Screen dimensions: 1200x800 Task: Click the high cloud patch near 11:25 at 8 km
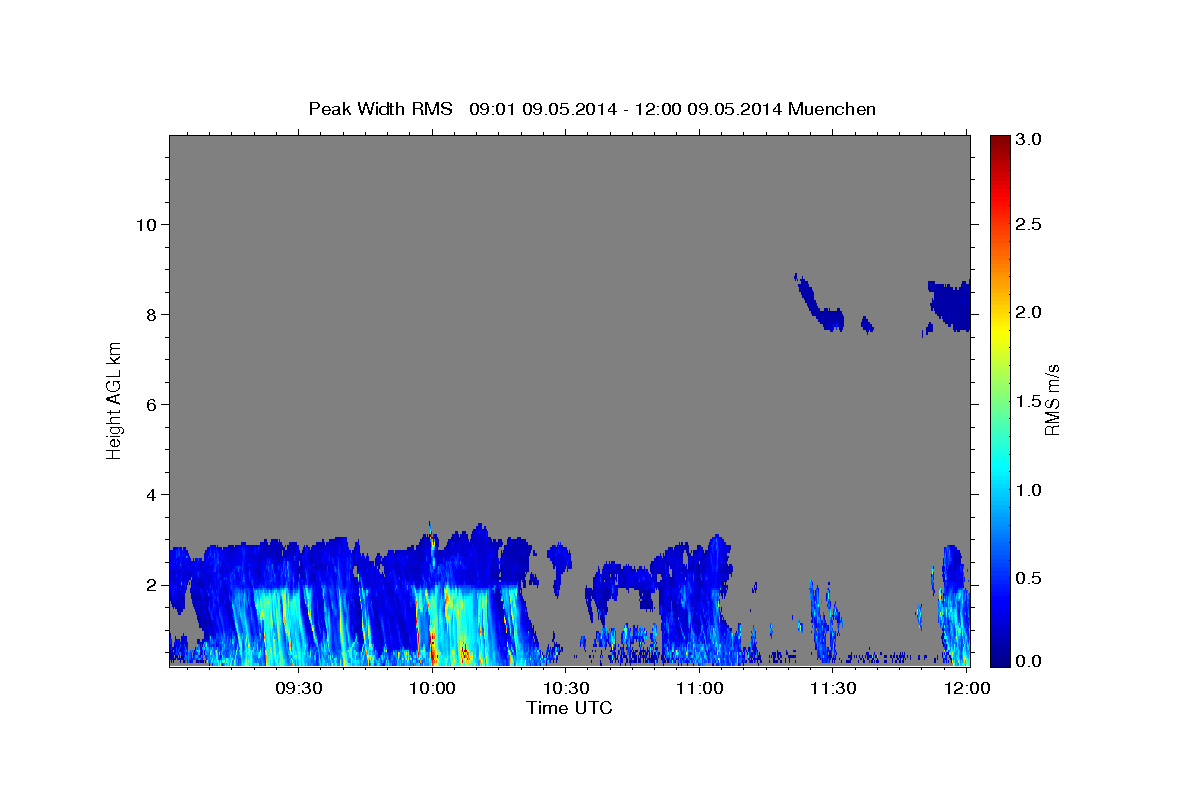click(x=820, y=305)
